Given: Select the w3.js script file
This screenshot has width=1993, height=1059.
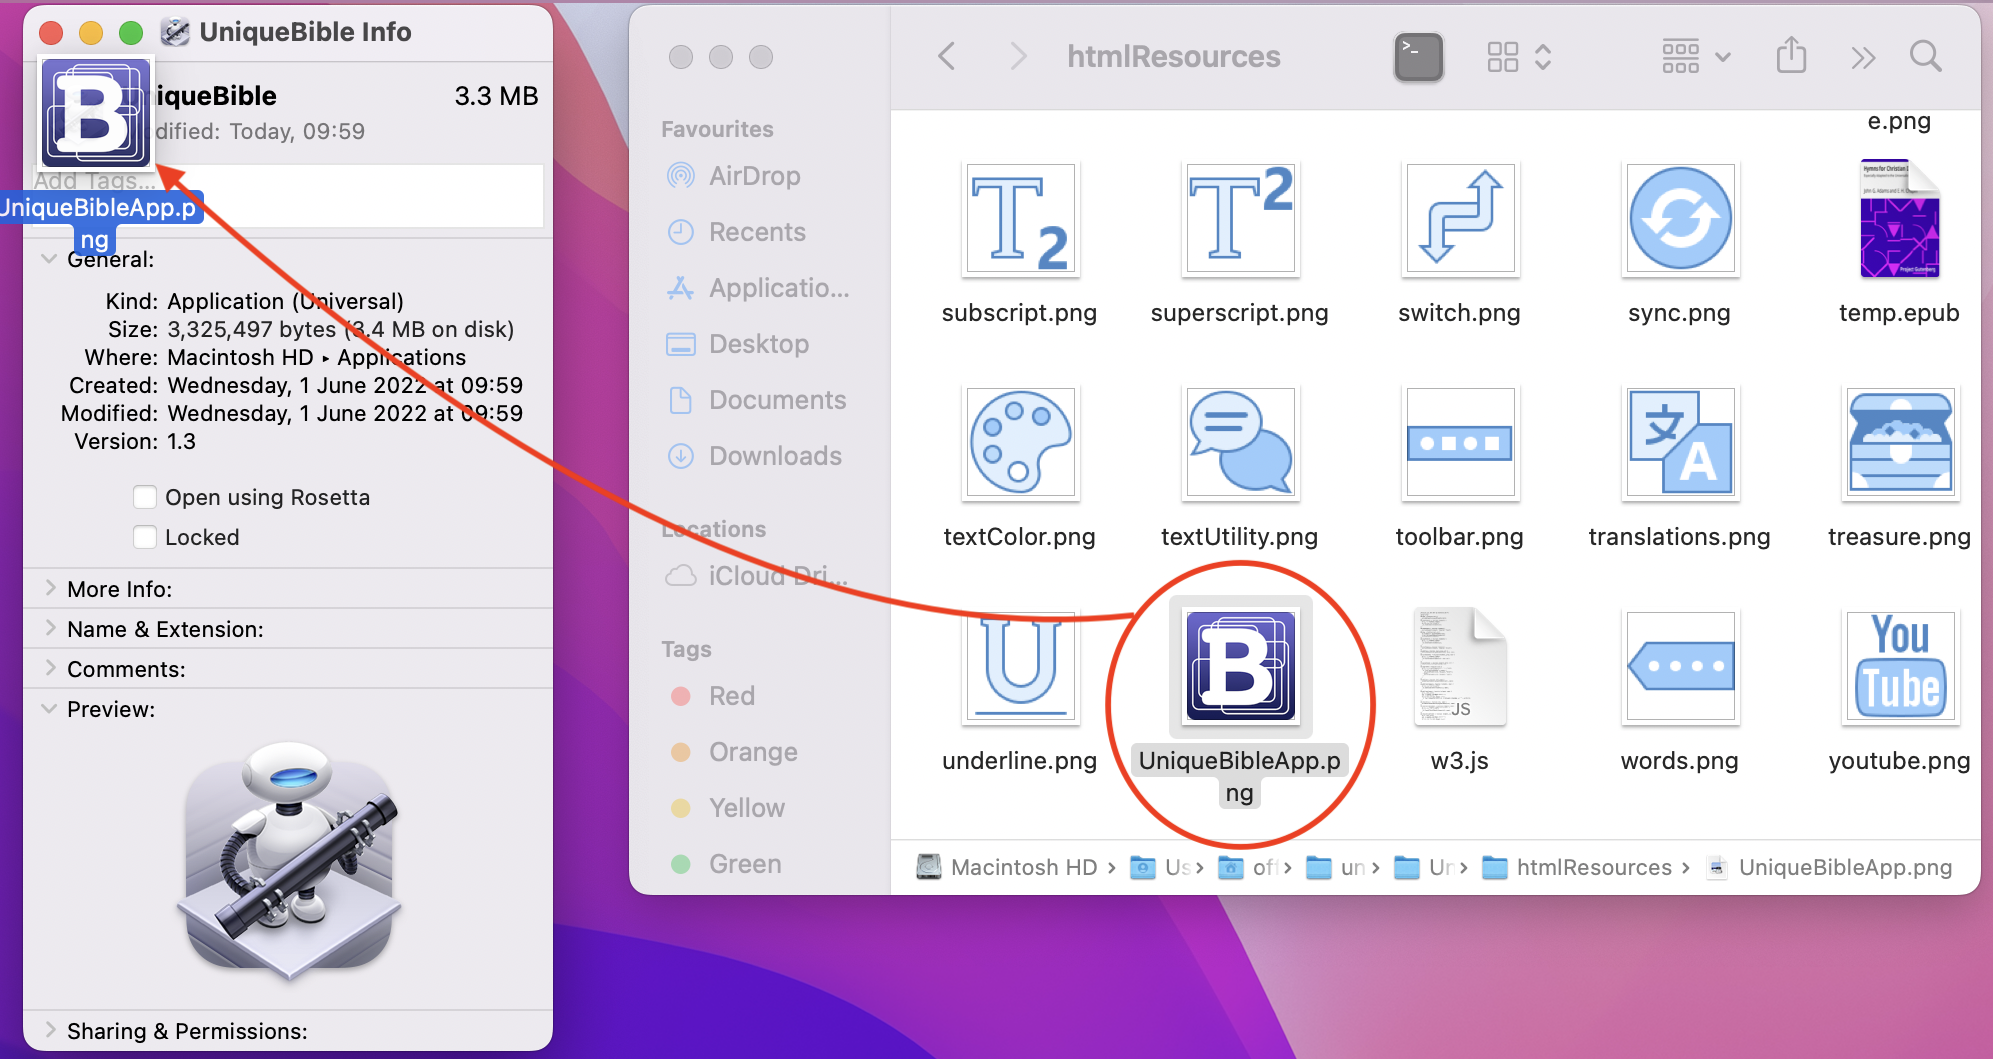Looking at the screenshot, I should click(x=1460, y=667).
